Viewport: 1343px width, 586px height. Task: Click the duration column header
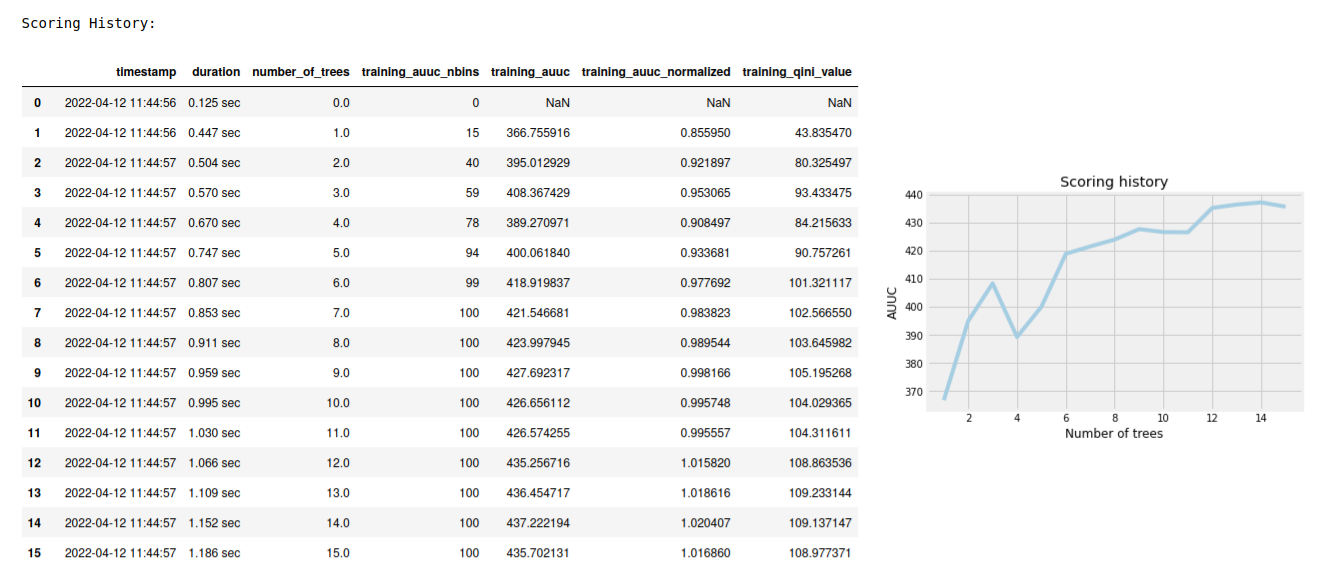tap(216, 71)
